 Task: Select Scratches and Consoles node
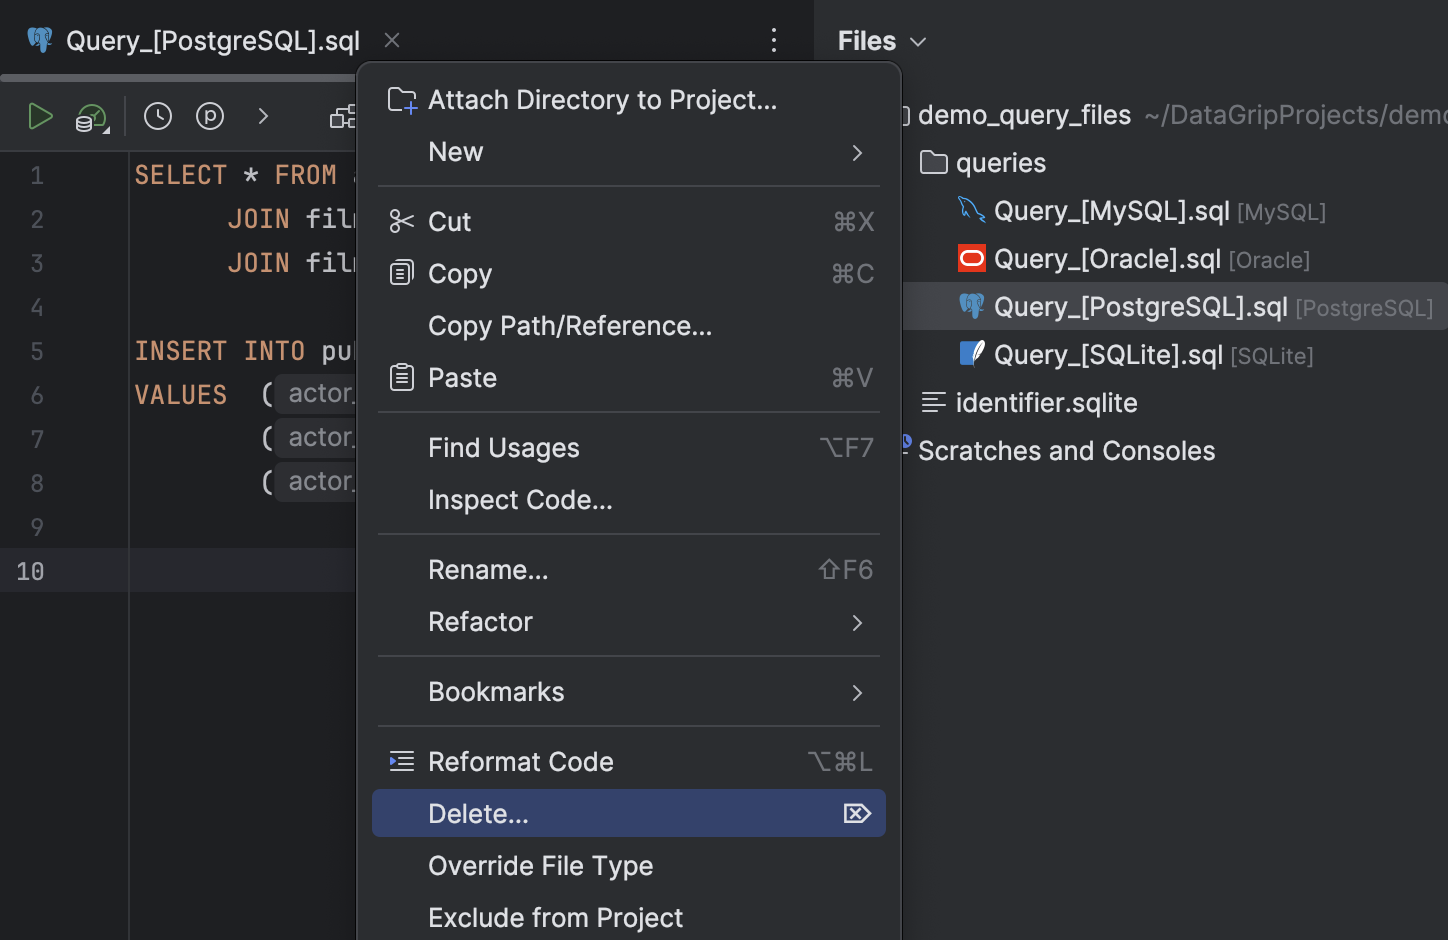click(1066, 451)
